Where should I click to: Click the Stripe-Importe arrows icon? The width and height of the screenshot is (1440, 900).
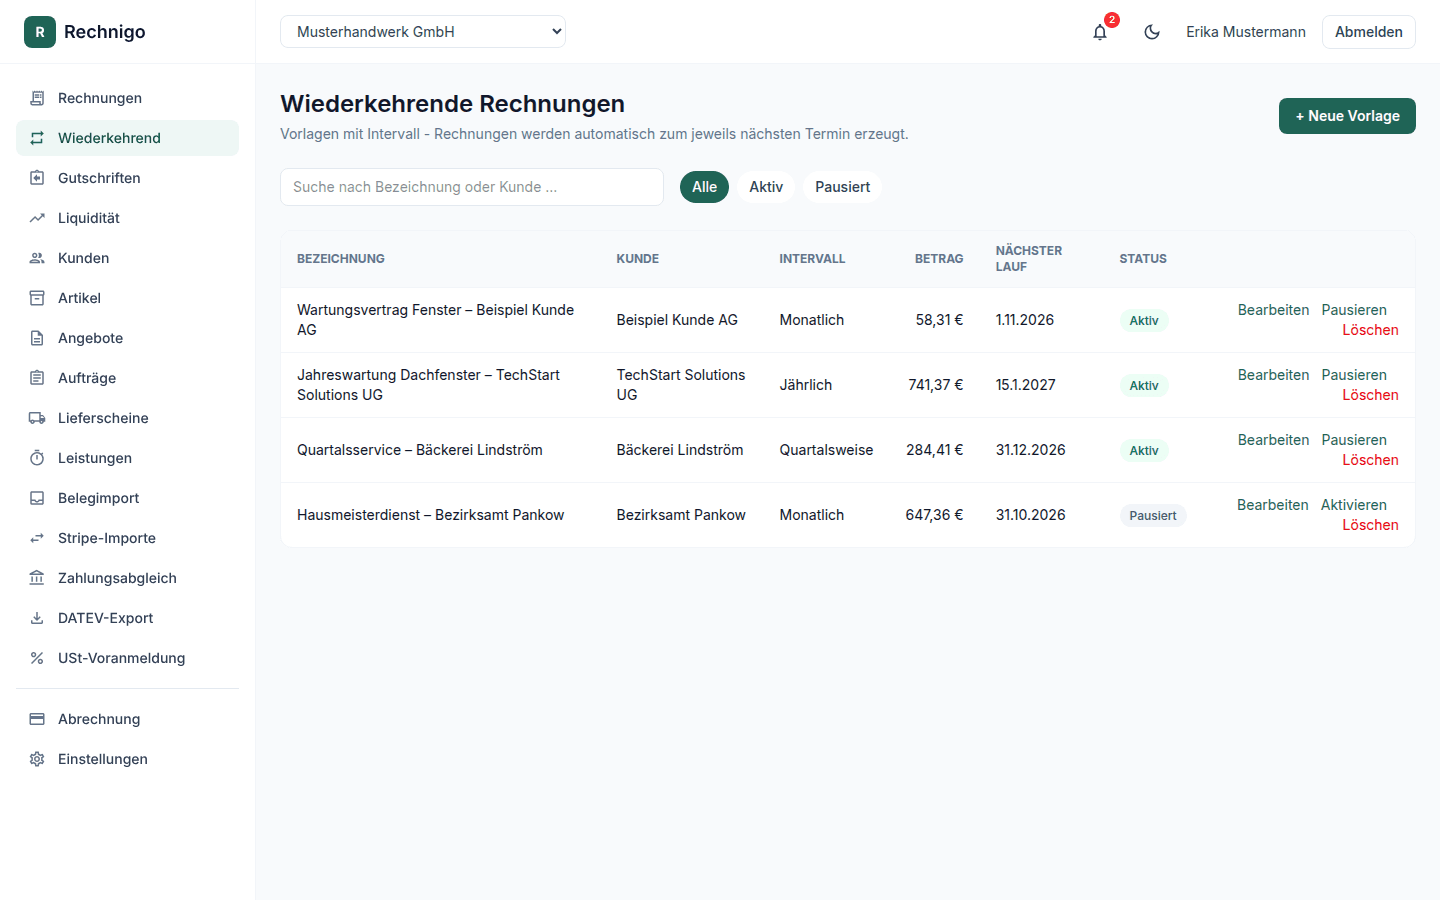(37, 538)
